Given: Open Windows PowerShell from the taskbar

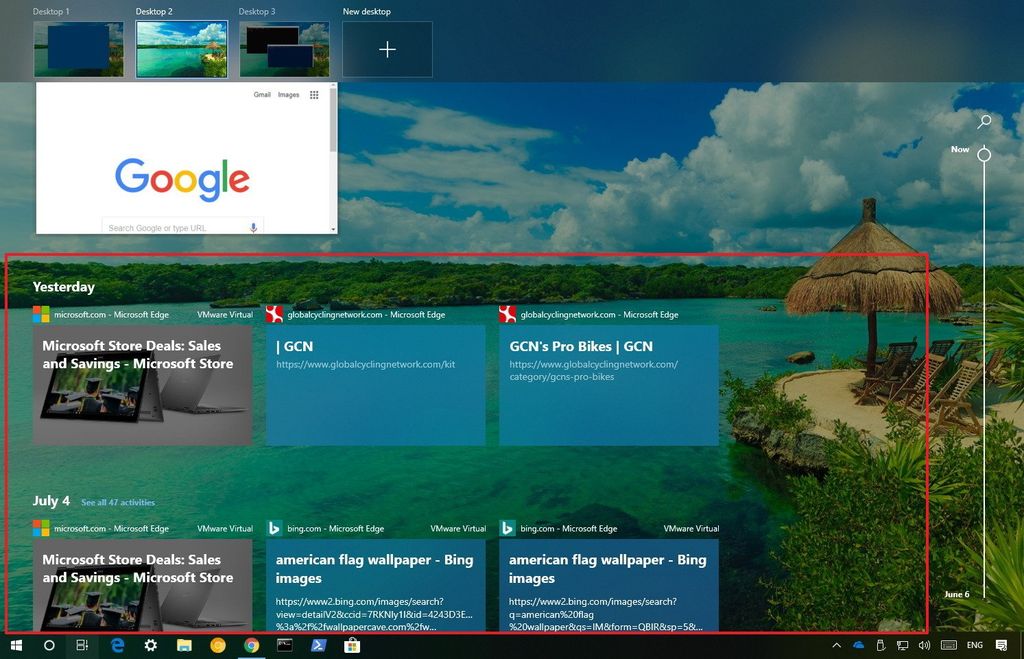Looking at the screenshot, I should point(320,645).
